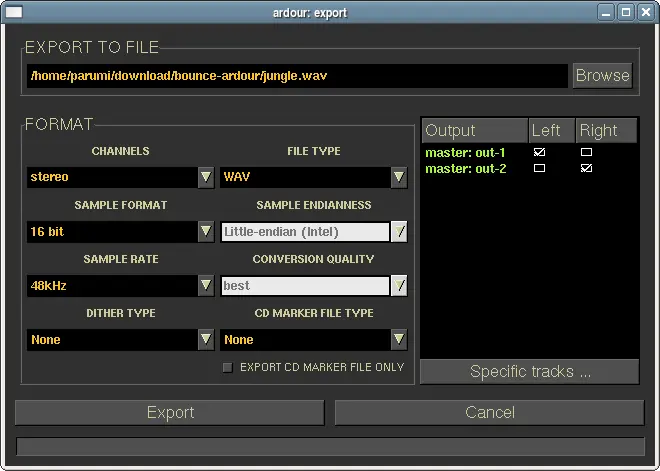Image resolution: width=660 pixels, height=471 pixels.
Task: Open the File Type WAV dropdown arrow
Action: pos(399,177)
